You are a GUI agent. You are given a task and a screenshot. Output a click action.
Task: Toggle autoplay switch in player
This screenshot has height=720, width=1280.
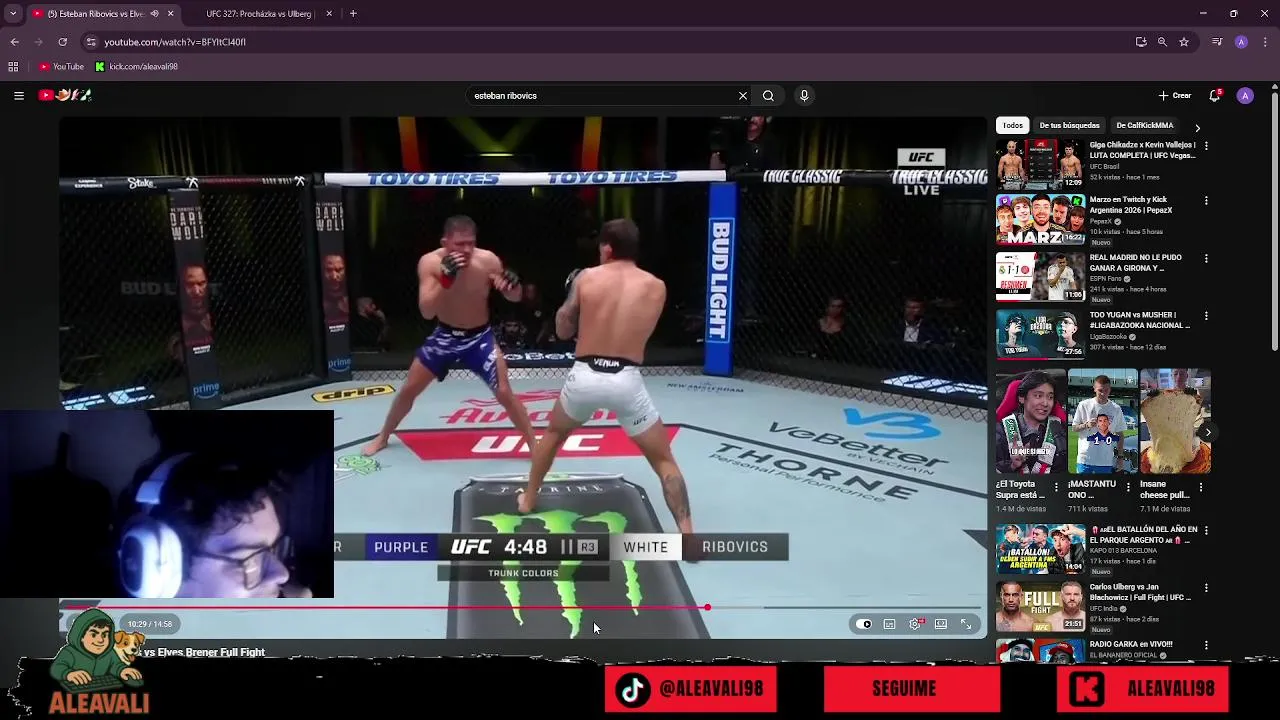(x=865, y=624)
